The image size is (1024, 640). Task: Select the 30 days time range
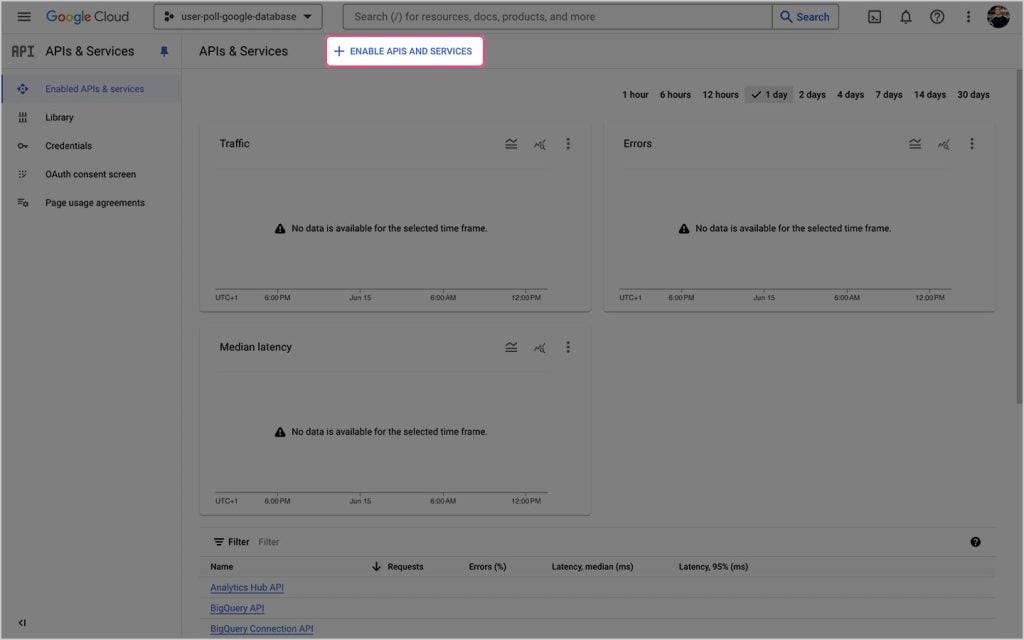pyautogui.click(x=973, y=95)
